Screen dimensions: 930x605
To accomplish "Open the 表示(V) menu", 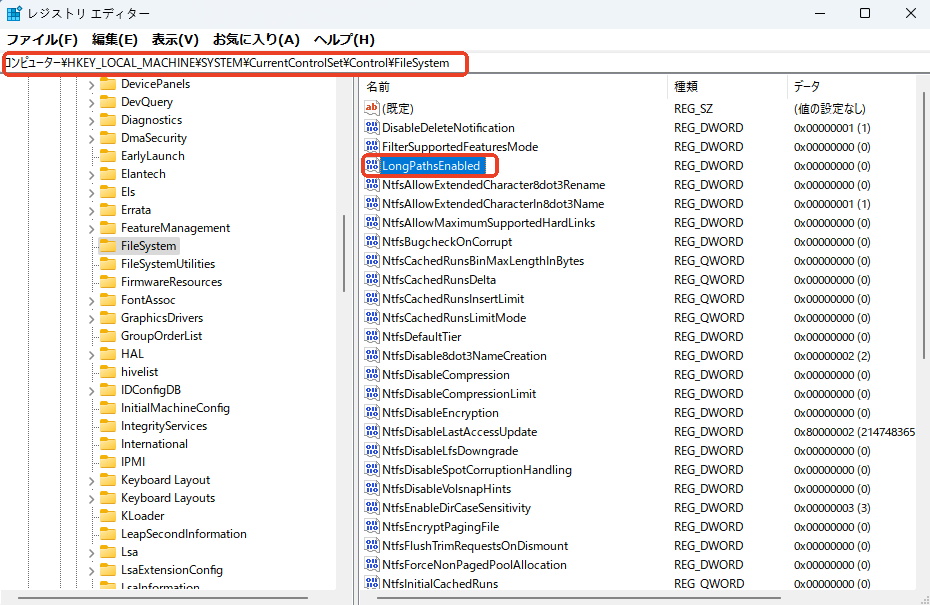I will pyautogui.click(x=175, y=39).
